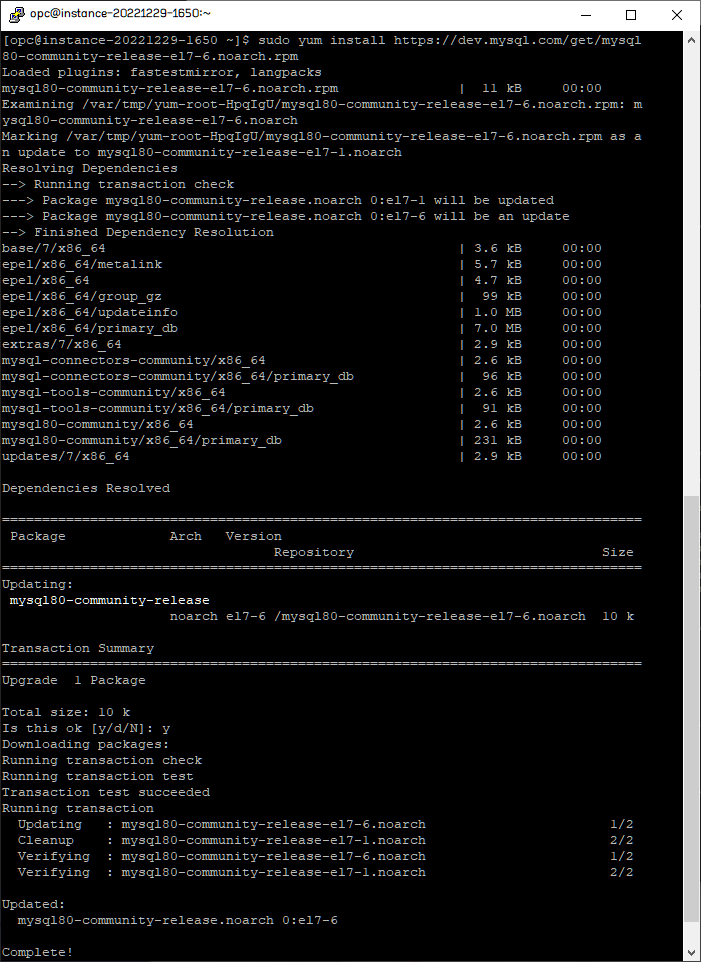701x962 pixels.
Task: Click the 'Arch' column header
Action: pos(185,536)
